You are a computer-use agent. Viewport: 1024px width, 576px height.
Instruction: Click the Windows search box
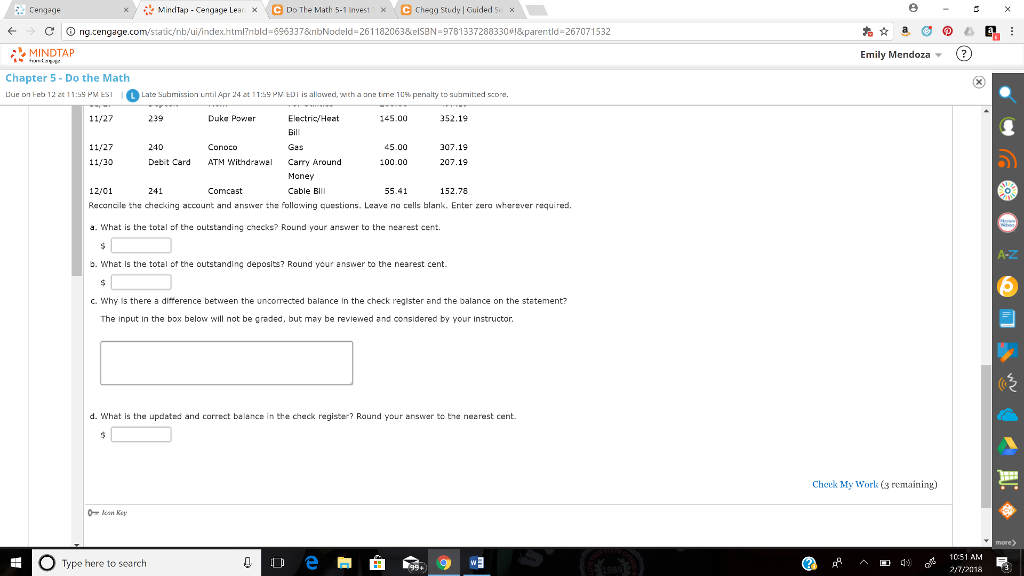(146, 562)
